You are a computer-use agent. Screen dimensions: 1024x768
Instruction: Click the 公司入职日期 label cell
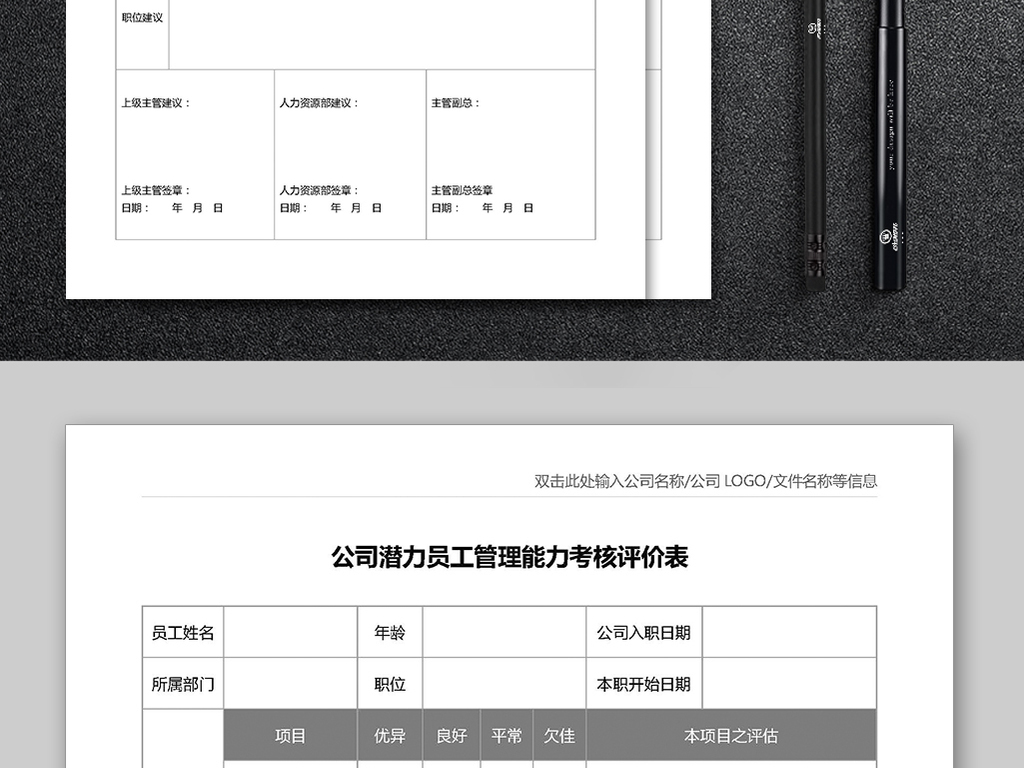[x=643, y=631]
